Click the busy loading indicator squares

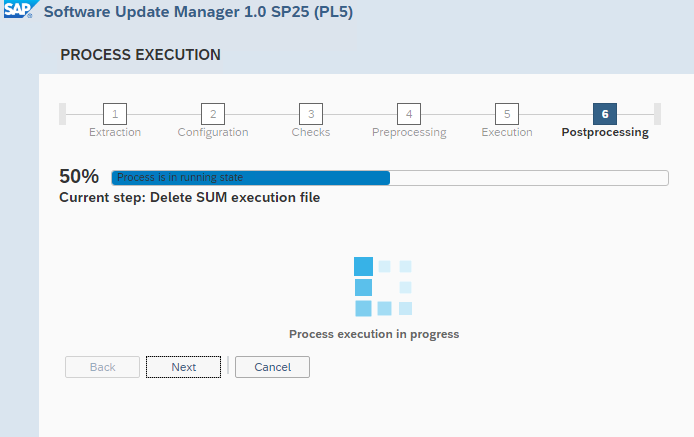[x=383, y=287]
